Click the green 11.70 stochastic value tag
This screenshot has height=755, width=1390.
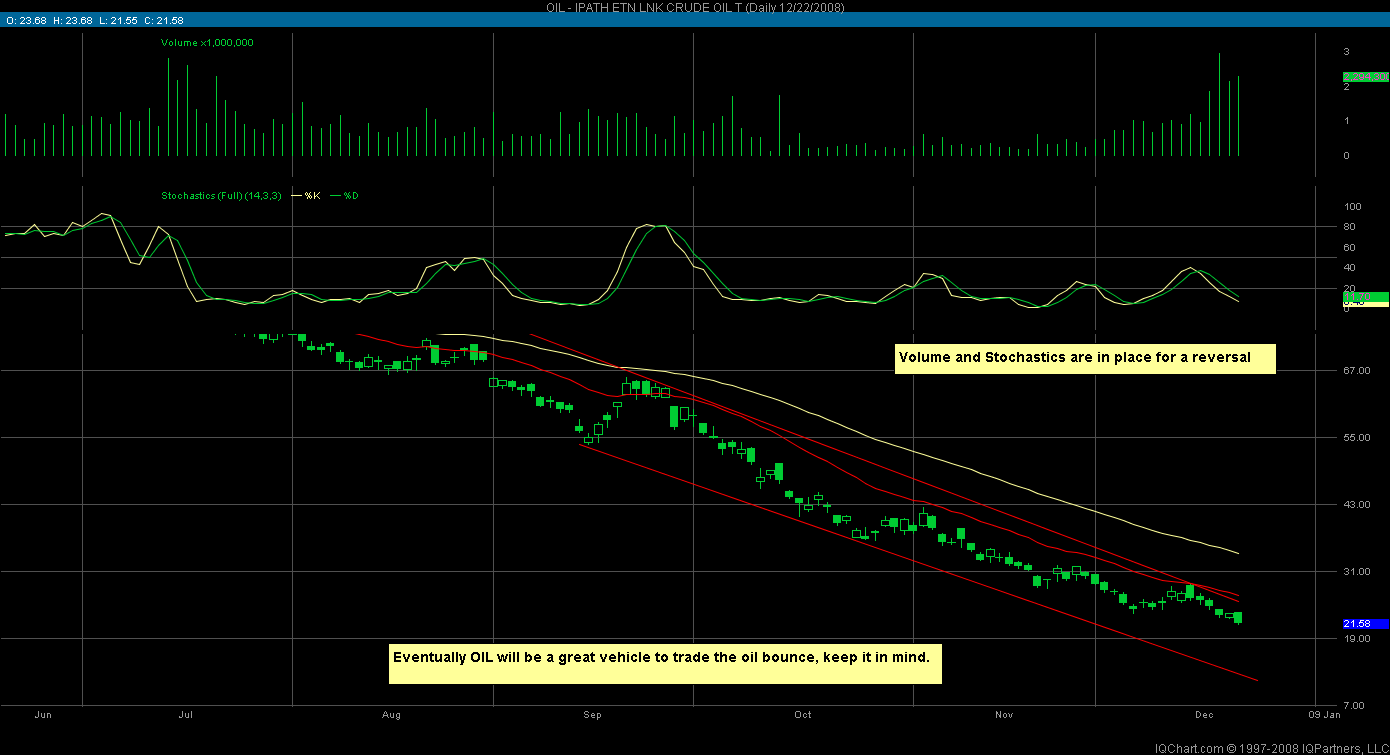(1364, 297)
